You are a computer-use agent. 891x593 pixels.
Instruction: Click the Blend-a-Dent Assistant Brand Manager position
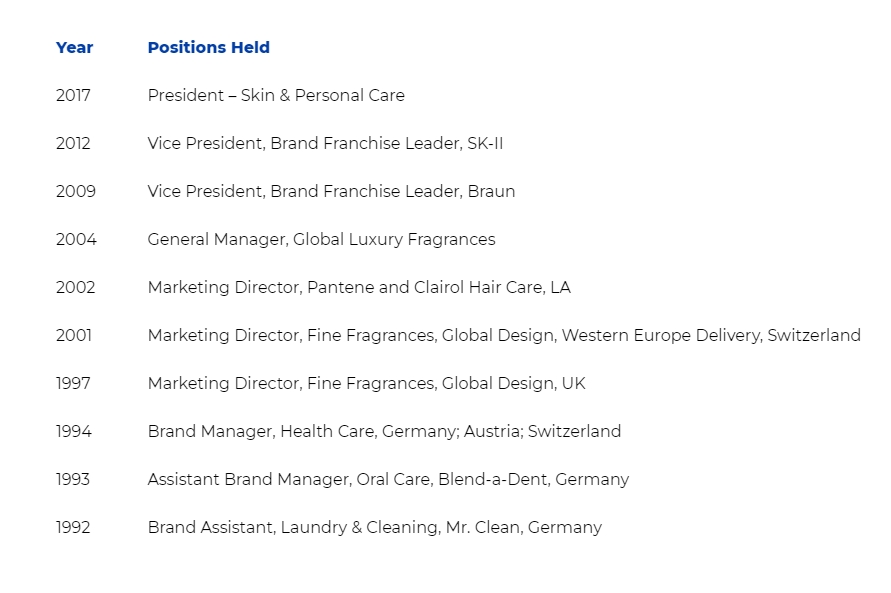(388, 479)
